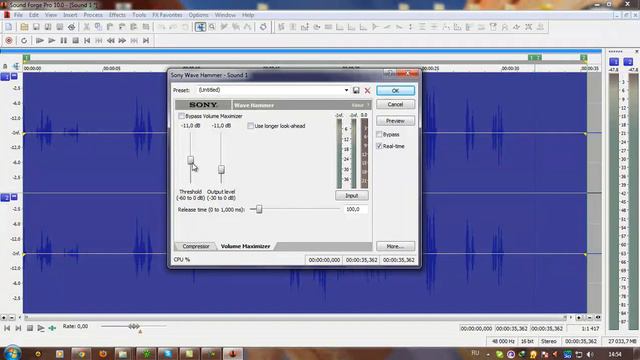The height and width of the screenshot is (360, 640).
Task: Click the Forward button in transport toolbar
Action: click(x=122, y=40)
